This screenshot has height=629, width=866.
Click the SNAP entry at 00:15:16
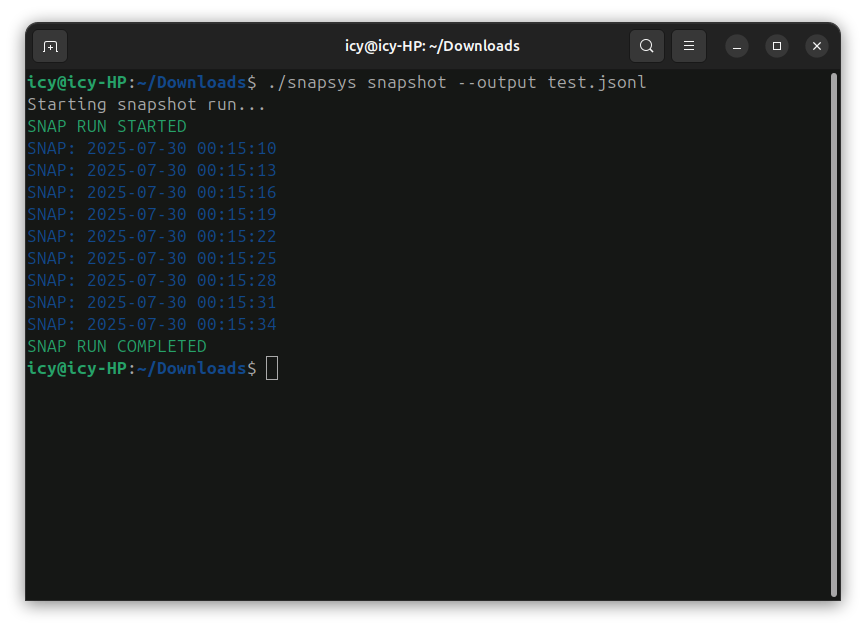151,192
